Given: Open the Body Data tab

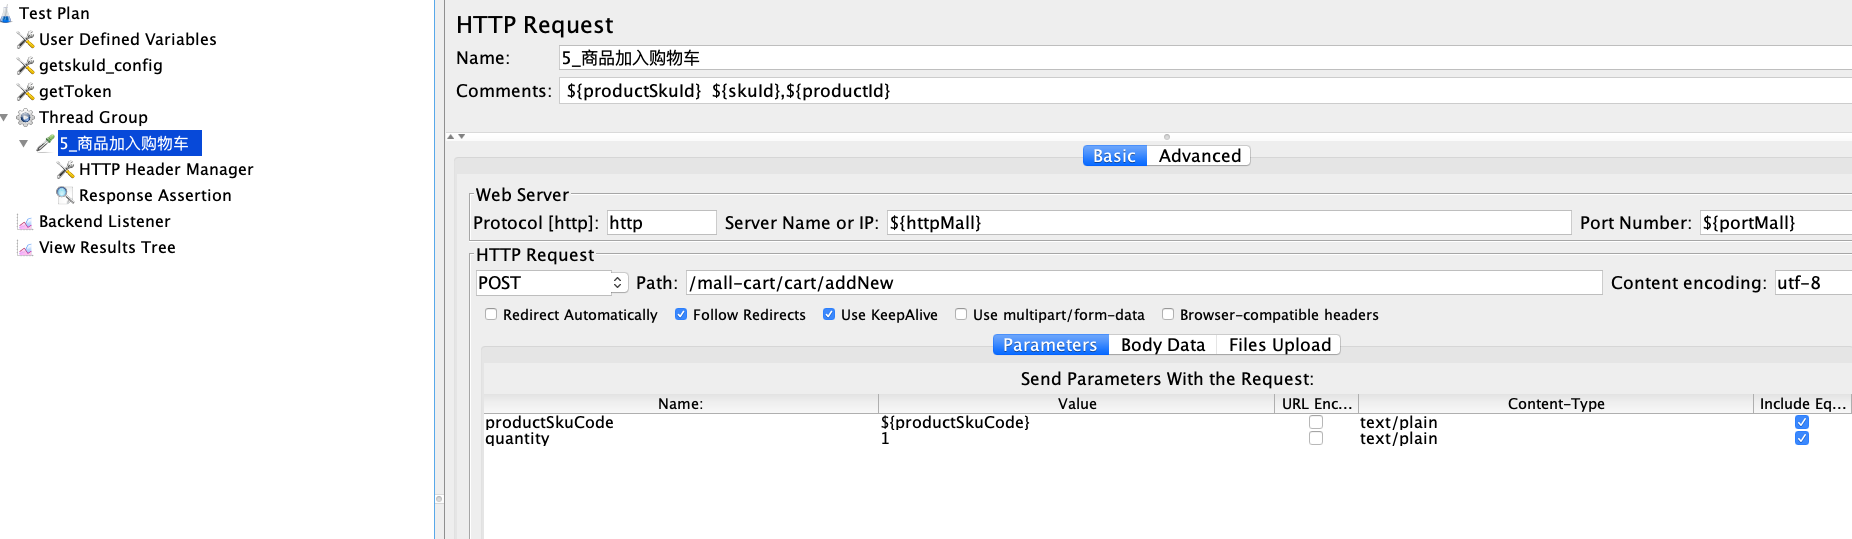Looking at the screenshot, I should coord(1162,345).
